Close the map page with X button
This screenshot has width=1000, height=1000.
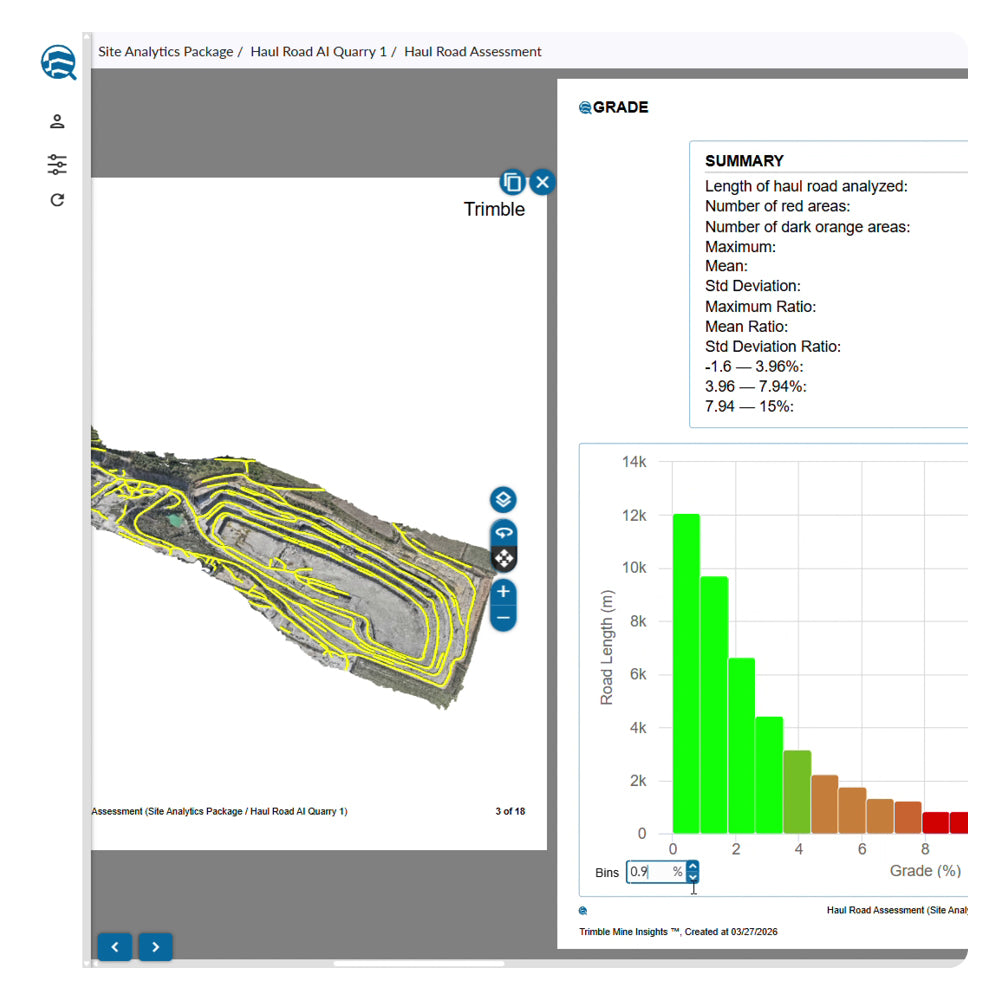(x=542, y=182)
